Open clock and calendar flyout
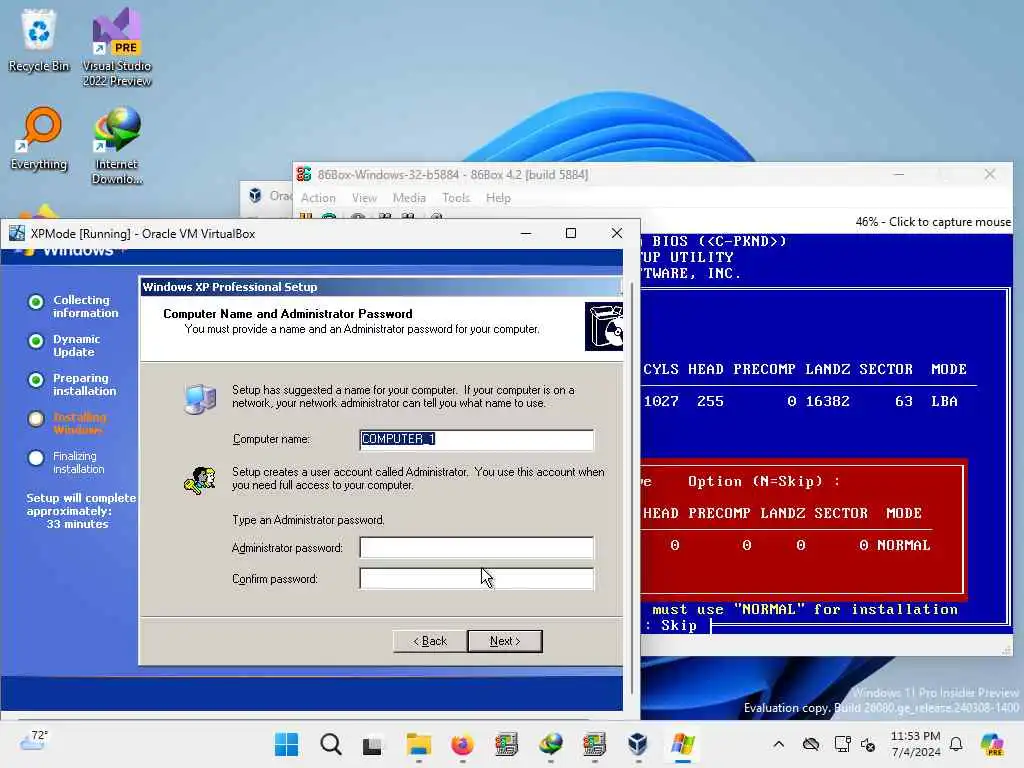 click(916, 744)
